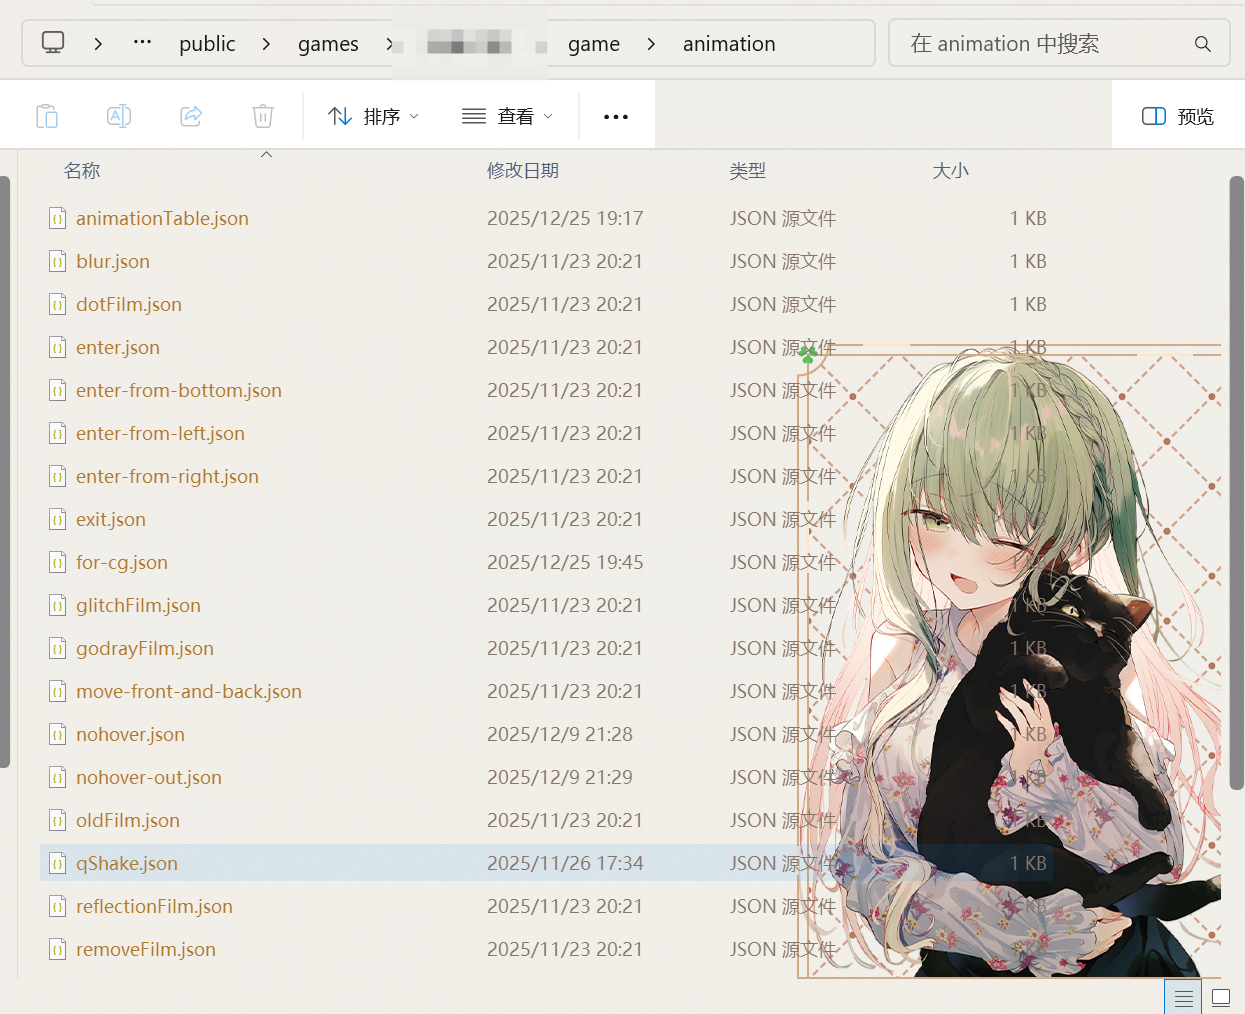The width and height of the screenshot is (1245, 1014).
Task: Click date 2025/12/9 21:28 of nohover.json
Action: (560, 734)
